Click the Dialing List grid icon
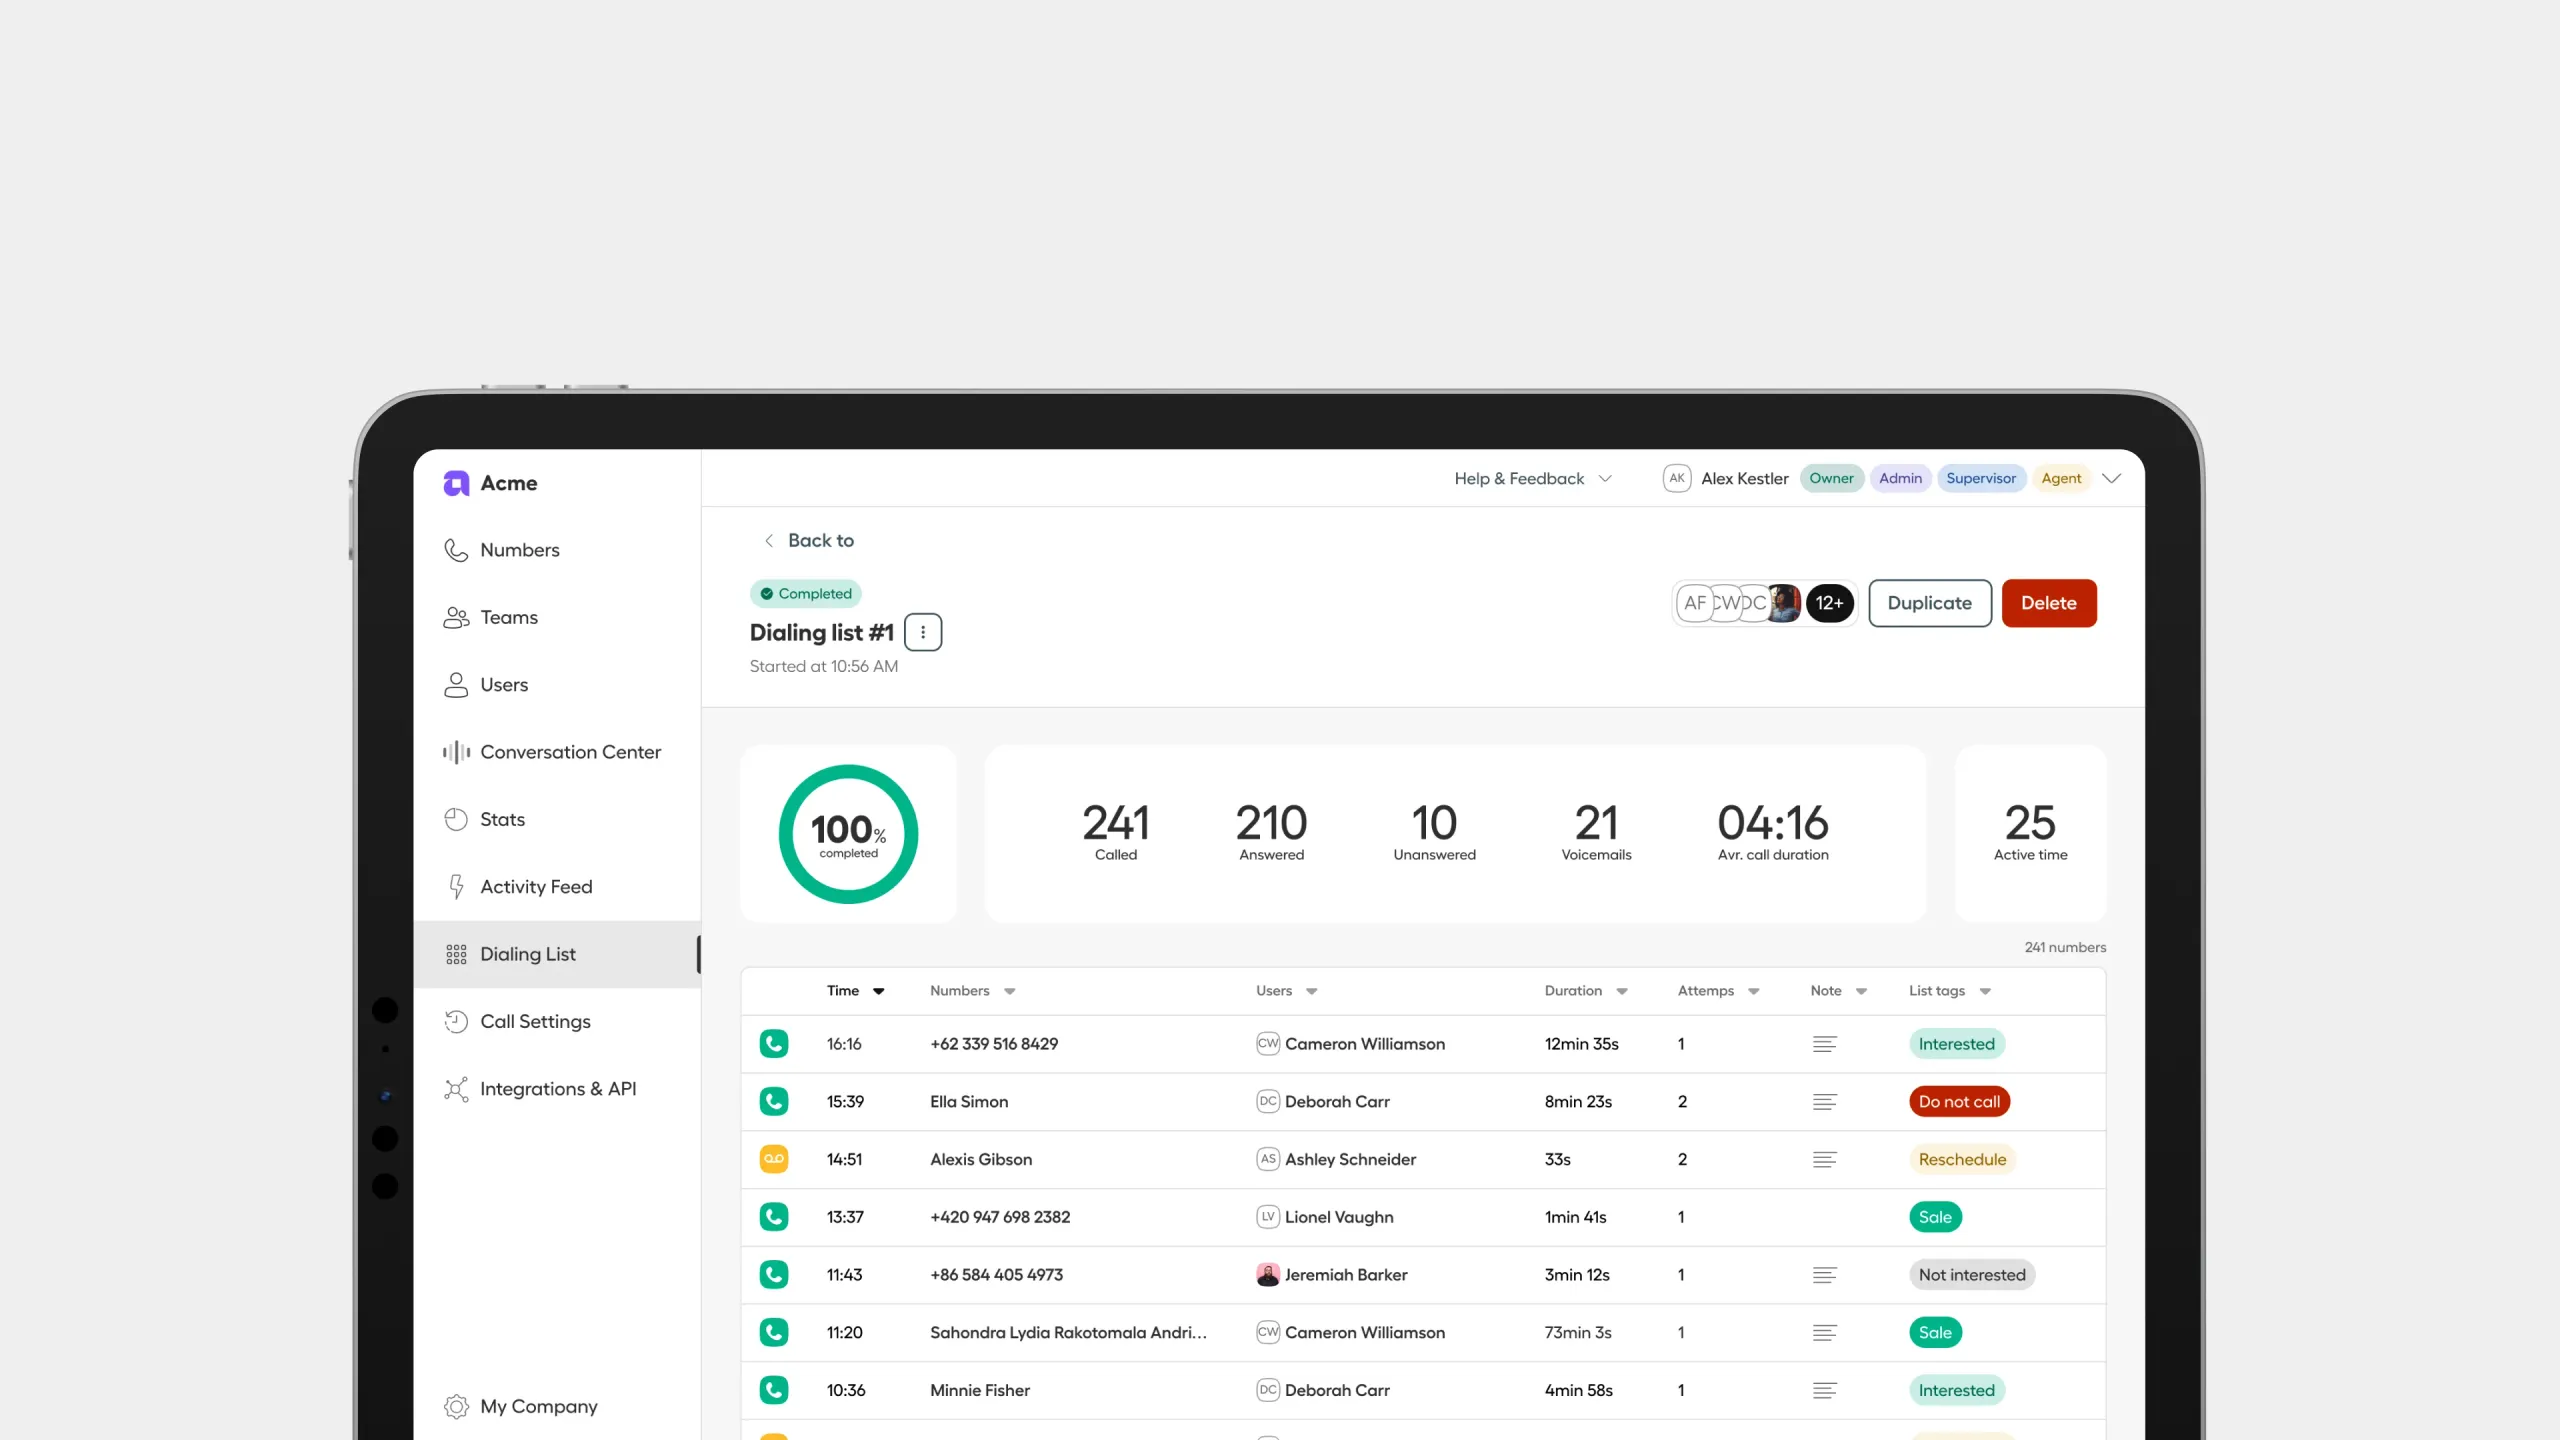The width and height of the screenshot is (2560, 1440). point(456,954)
